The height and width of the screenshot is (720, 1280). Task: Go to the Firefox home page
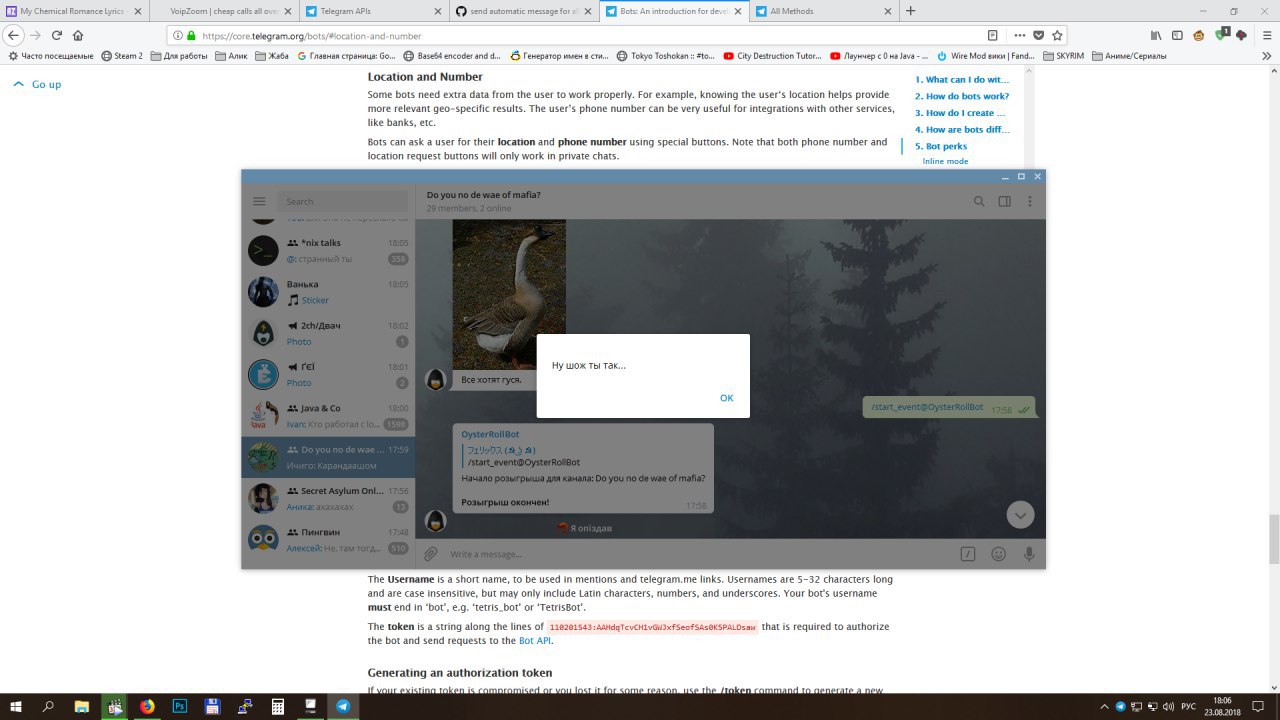point(78,35)
